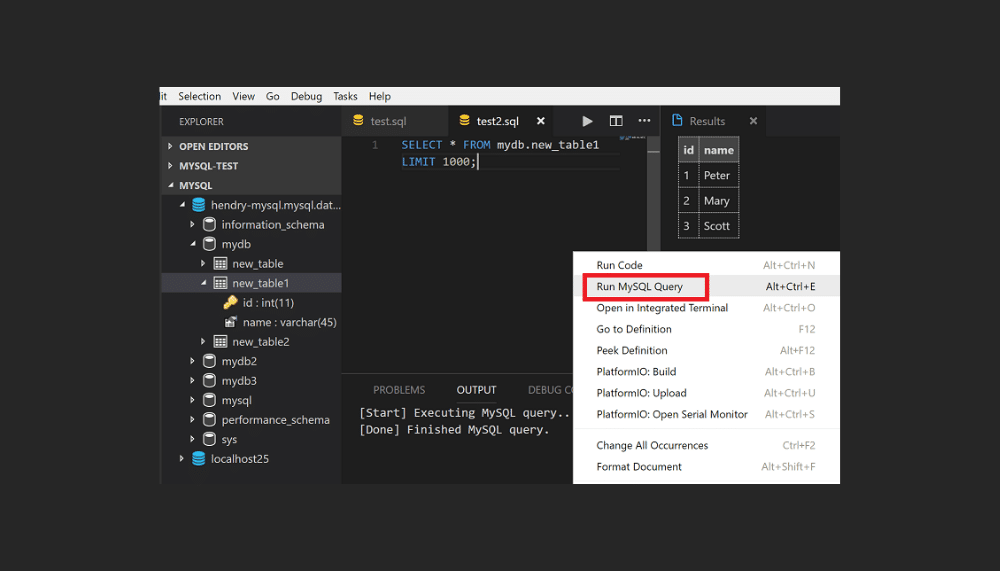Close the test2.sql tab
This screenshot has width=1000, height=571.
[x=541, y=121]
